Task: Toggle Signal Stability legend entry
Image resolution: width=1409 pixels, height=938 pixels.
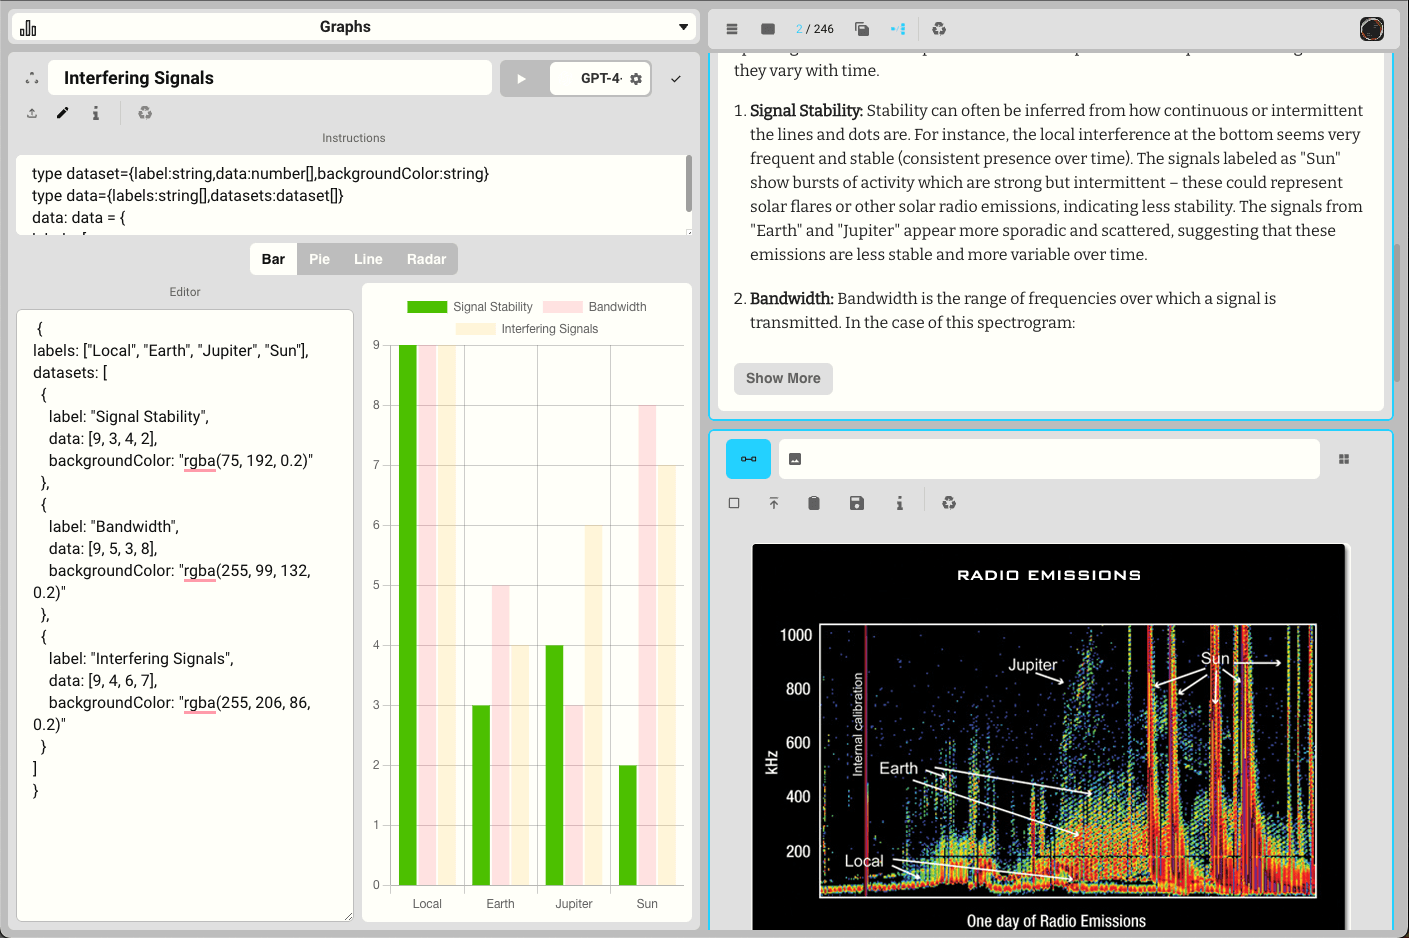Action: (470, 307)
